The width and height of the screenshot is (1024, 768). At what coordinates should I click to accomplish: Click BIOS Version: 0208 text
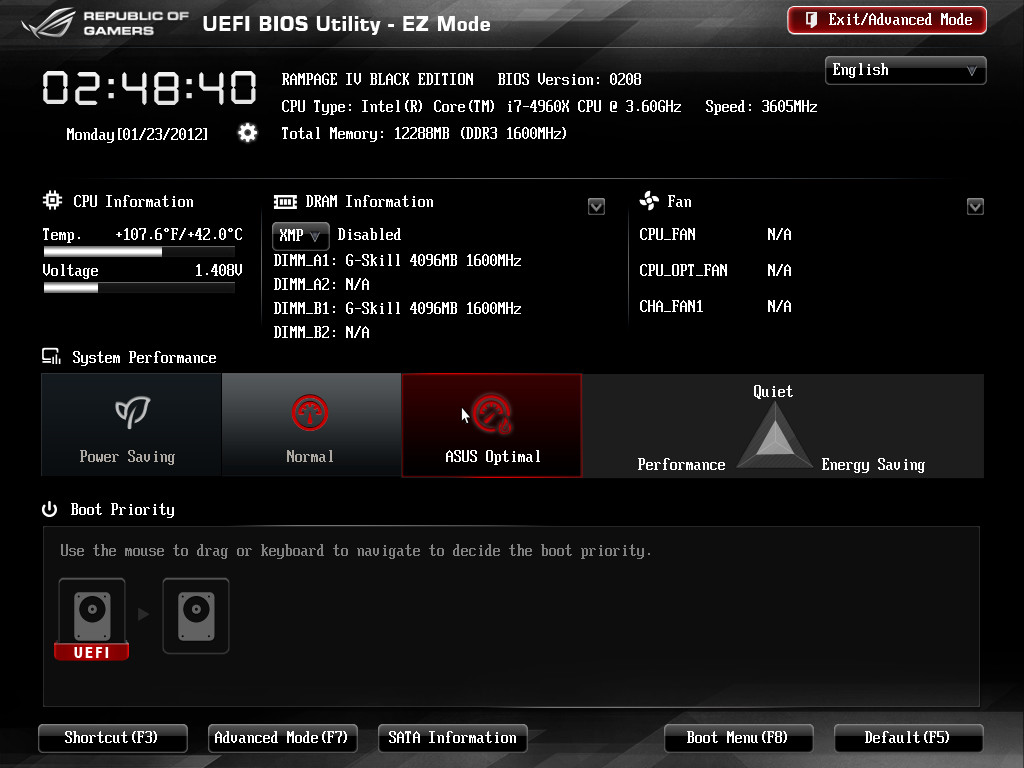[x=569, y=80]
